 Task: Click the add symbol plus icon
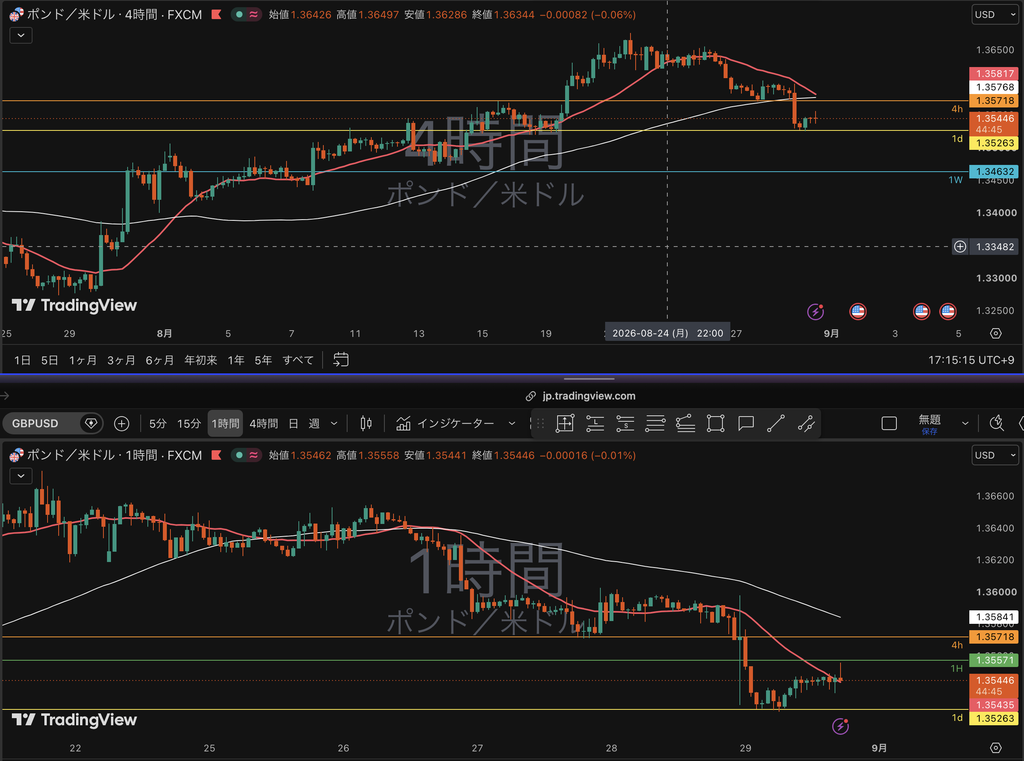(121, 423)
